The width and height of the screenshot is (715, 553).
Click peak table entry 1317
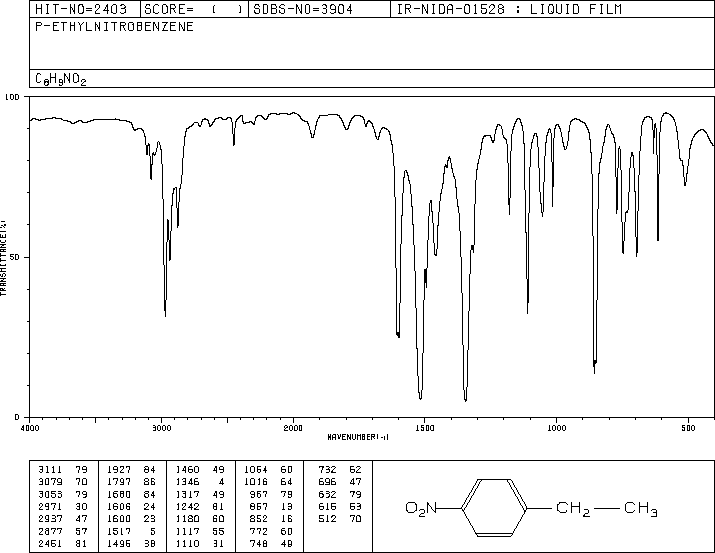tap(187, 494)
